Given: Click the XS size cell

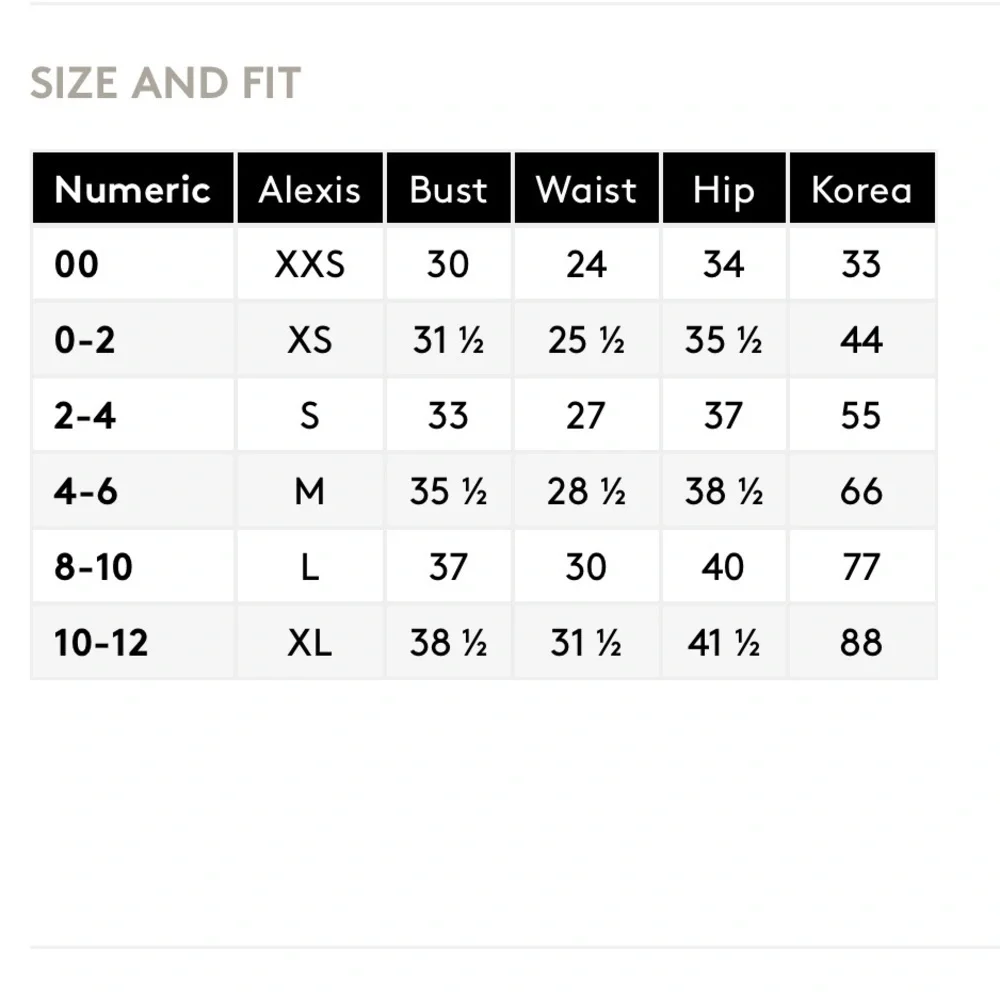Looking at the screenshot, I should point(310,339).
